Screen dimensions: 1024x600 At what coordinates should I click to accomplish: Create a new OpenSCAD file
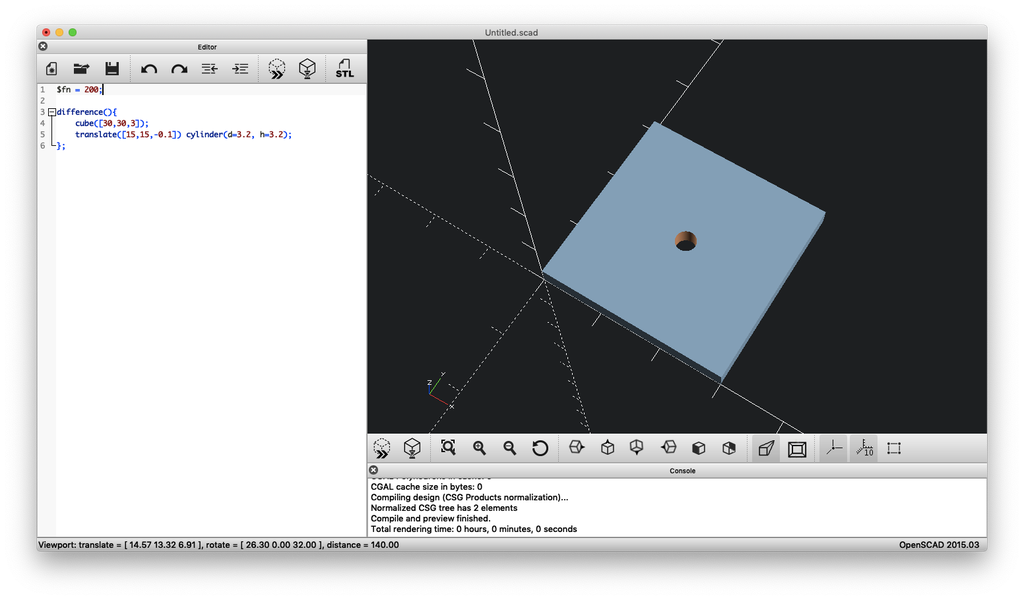51,68
